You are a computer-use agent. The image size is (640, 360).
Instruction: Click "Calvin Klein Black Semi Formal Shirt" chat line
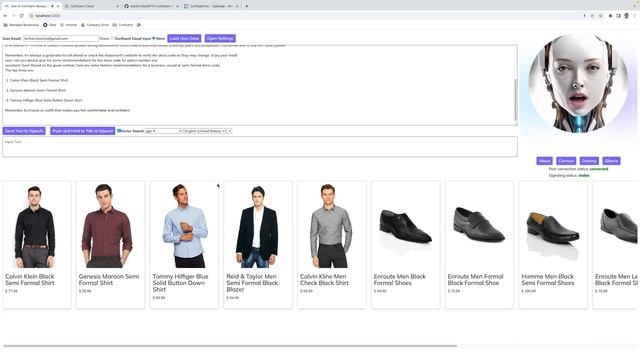39,80
